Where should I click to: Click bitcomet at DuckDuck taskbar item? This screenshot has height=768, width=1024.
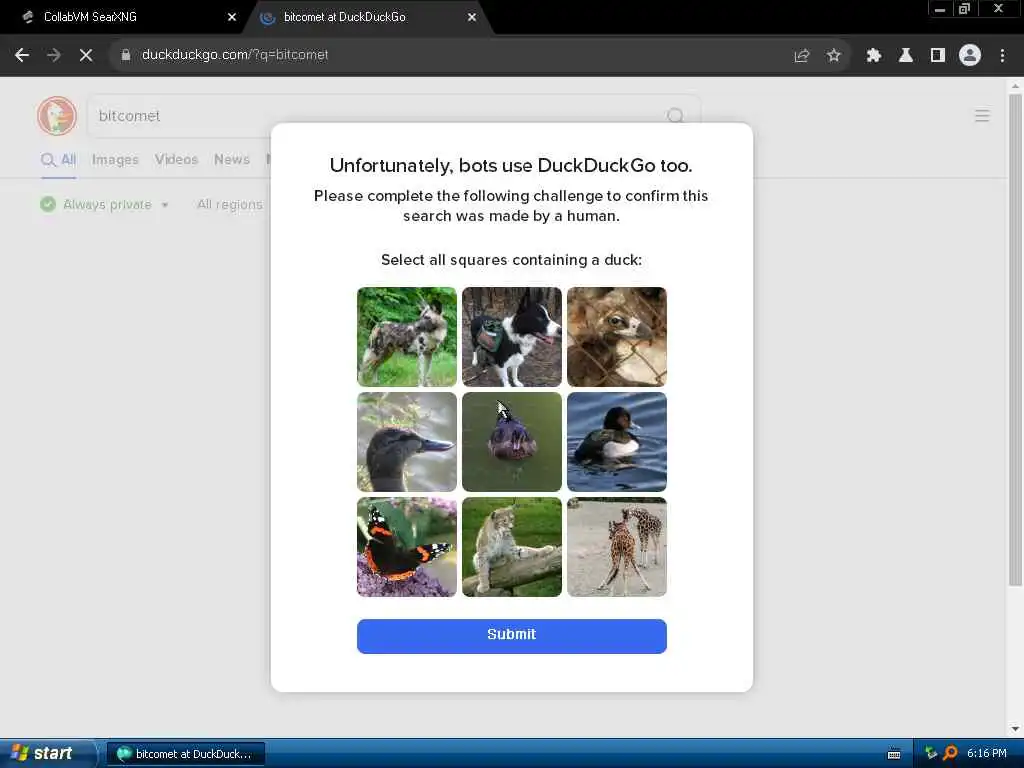click(x=186, y=754)
